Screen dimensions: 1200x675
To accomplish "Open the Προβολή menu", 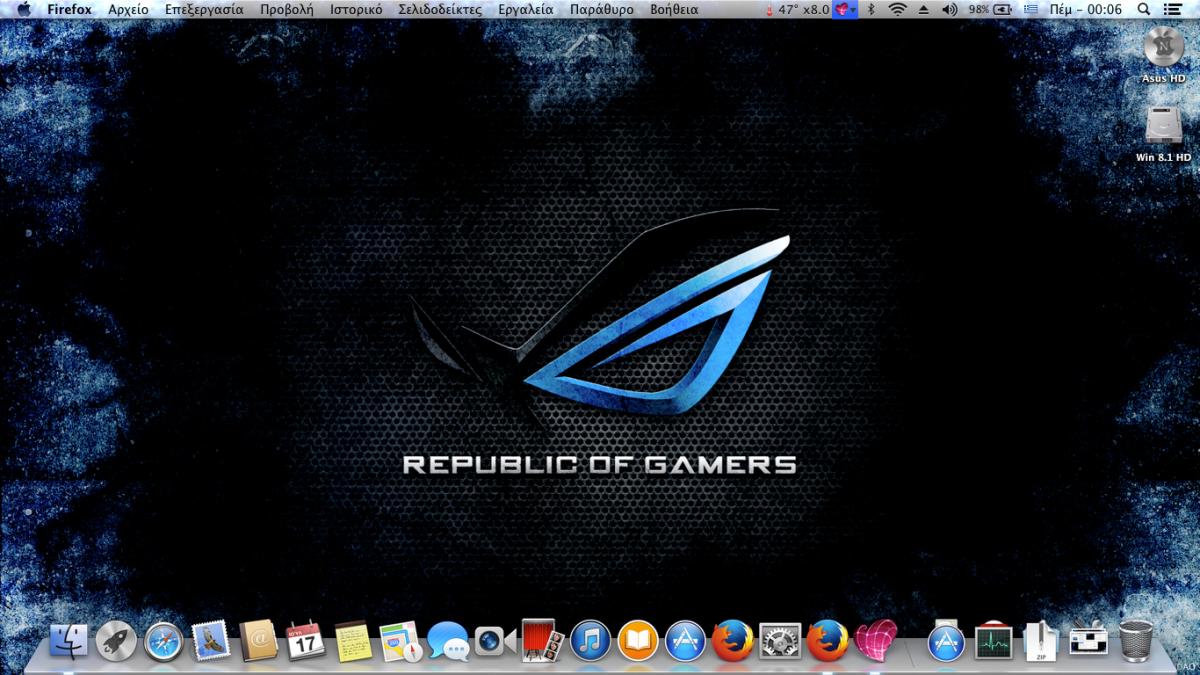I will [x=287, y=9].
